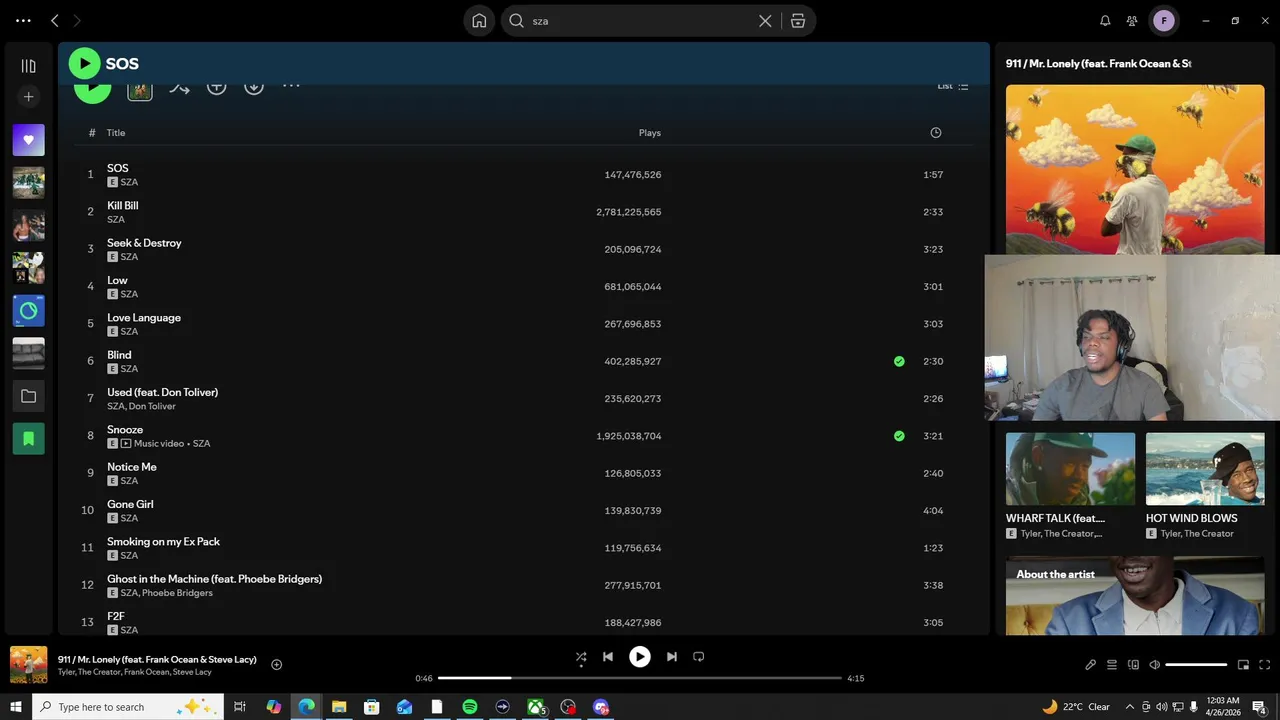Toggle album shuffle icon below the header
The height and width of the screenshot is (720, 1280).
(179, 88)
